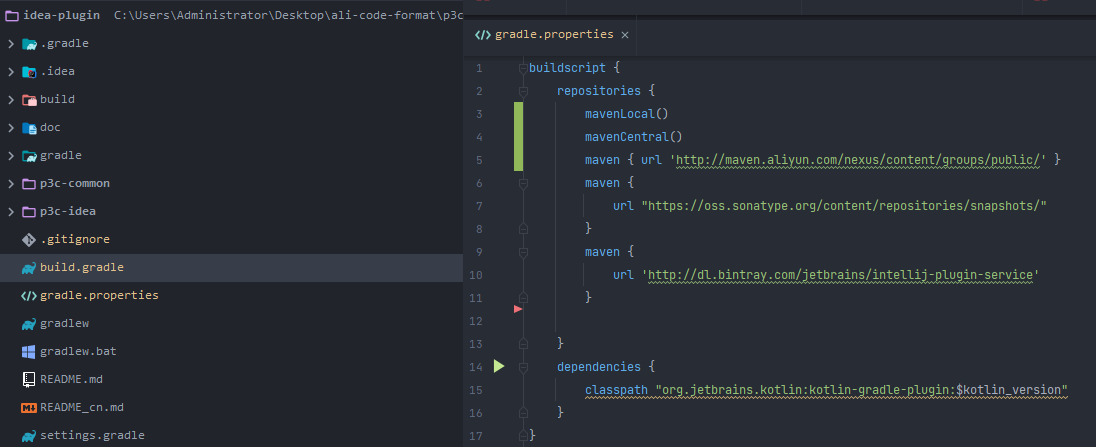Collapse the repositories block fold marker on line 2

tap(523, 91)
